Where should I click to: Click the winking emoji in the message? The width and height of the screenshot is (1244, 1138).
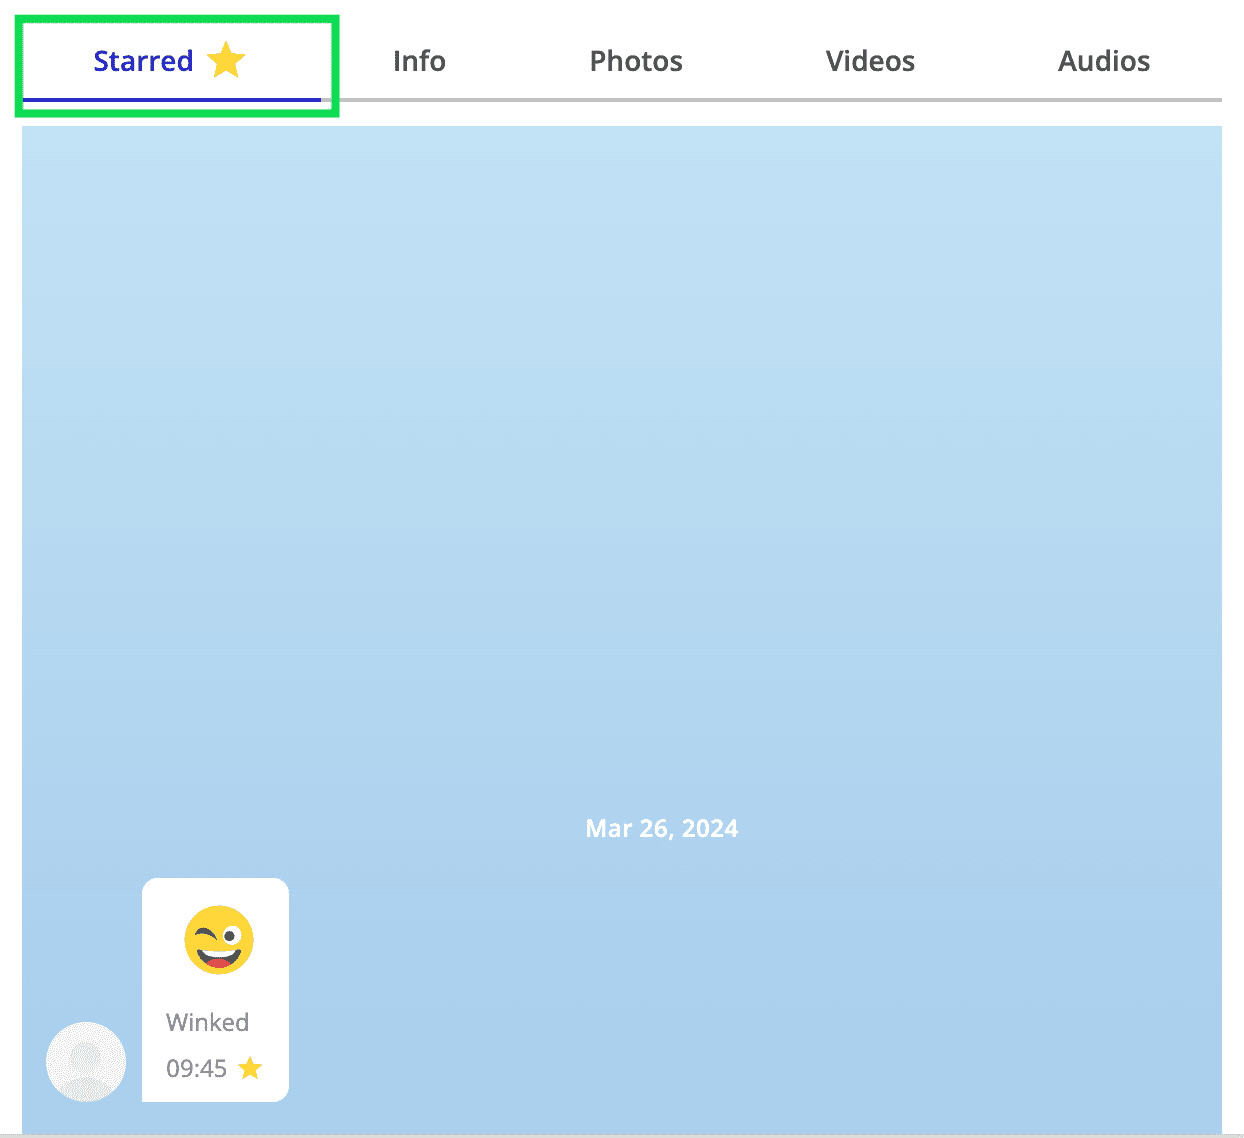coord(219,940)
